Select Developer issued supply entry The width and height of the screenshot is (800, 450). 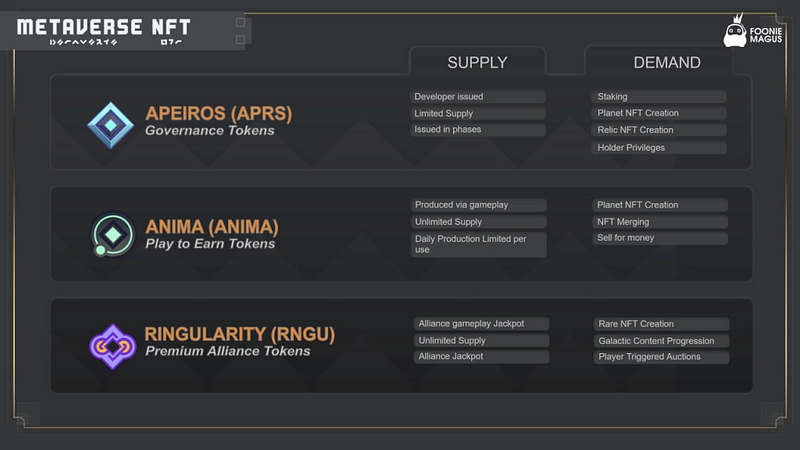click(478, 96)
